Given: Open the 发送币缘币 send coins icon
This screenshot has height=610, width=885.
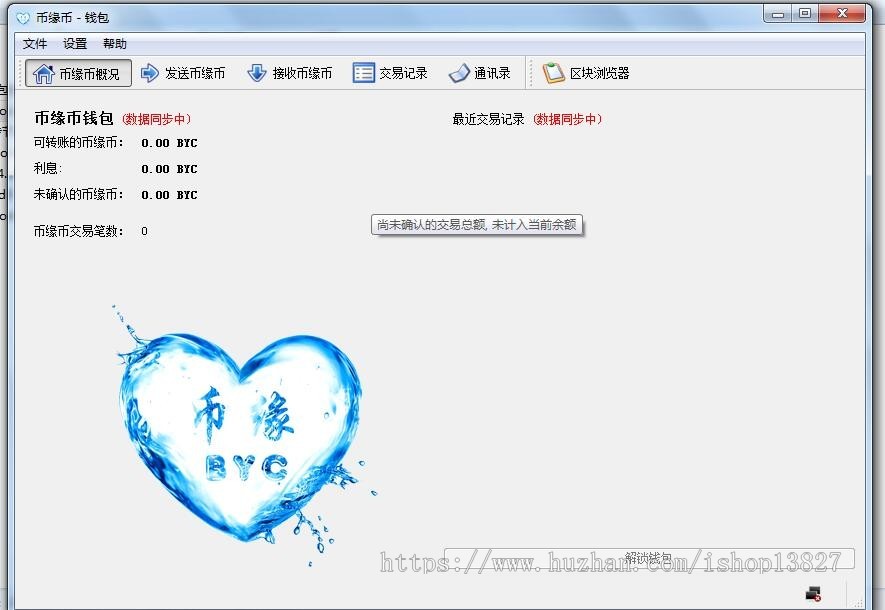Looking at the screenshot, I should coord(186,72).
